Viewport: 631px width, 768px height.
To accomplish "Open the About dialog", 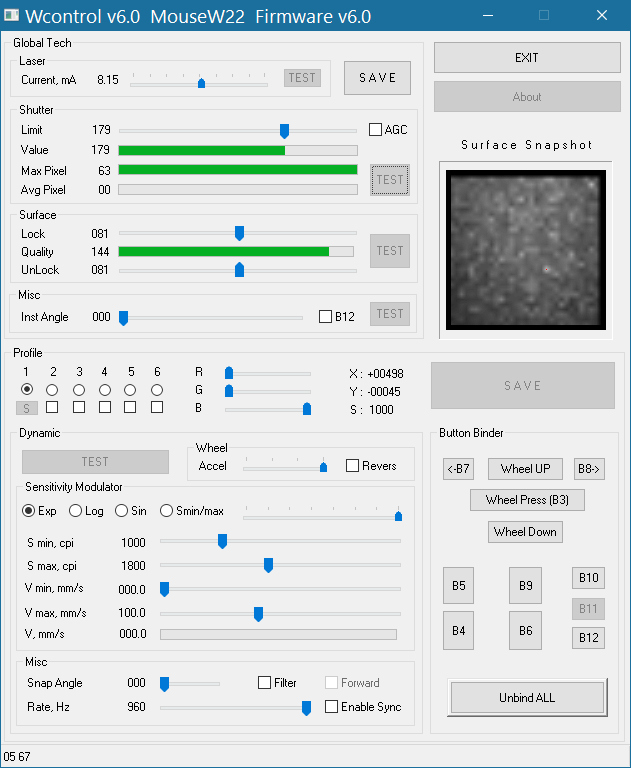I will click(527, 97).
